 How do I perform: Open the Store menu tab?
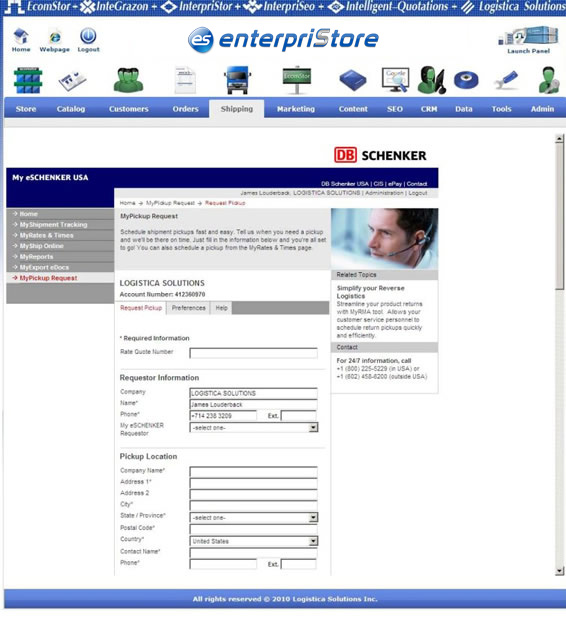tap(26, 109)
